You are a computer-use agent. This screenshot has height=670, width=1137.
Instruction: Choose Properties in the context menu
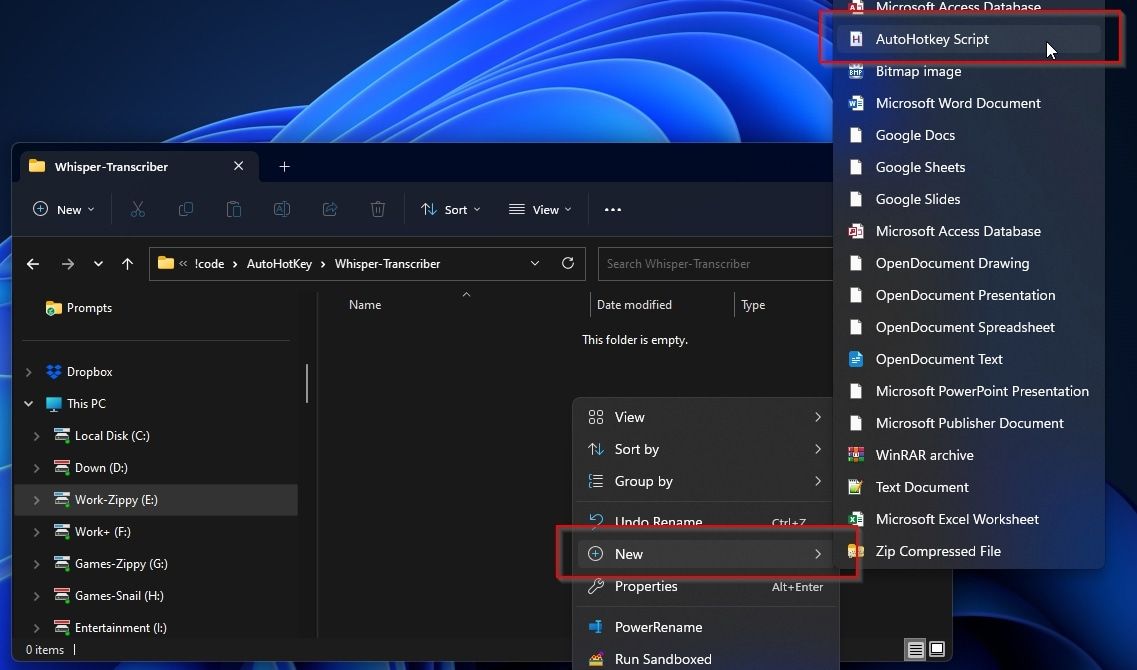click(646, 587)
